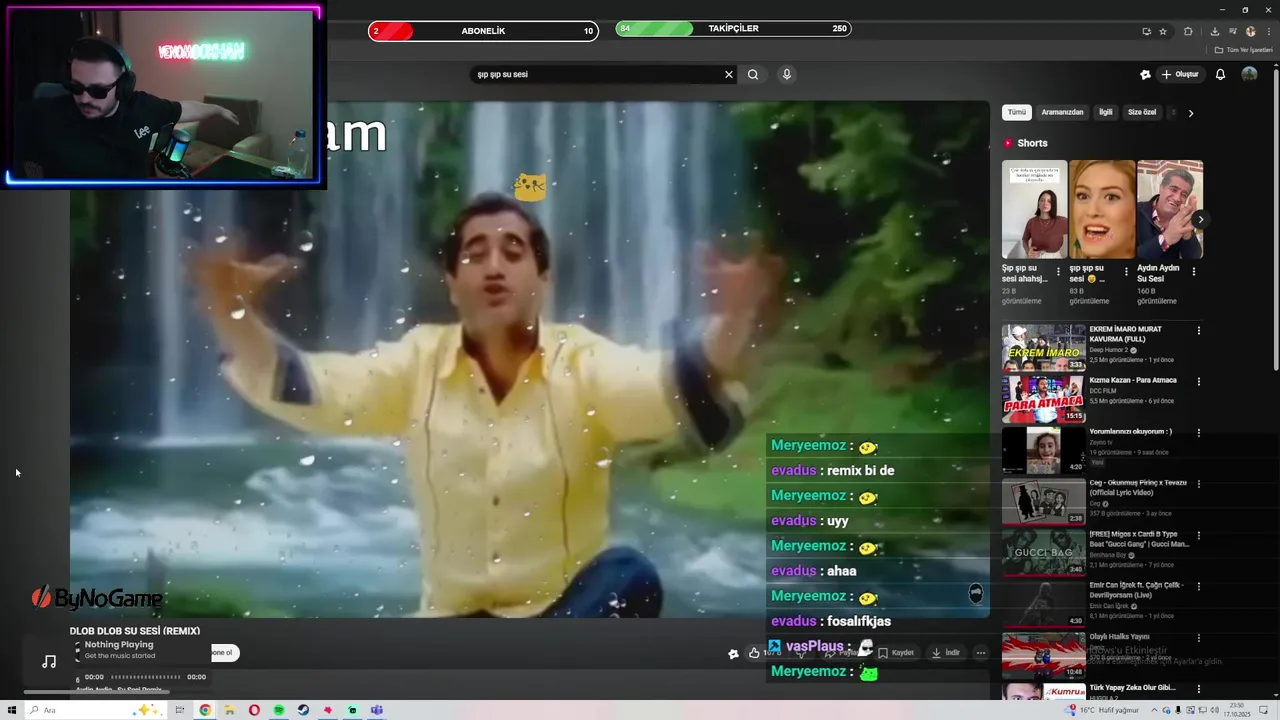Open the PARA ATMACA video thumbnail
The width and height of the screenshot is (1280, 720).
1043,399
